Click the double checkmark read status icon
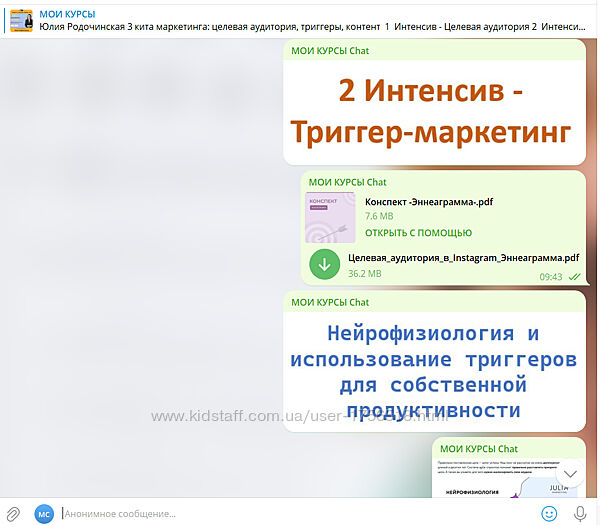The height and width of the screenshot is (525, 600). coord(574,276)
